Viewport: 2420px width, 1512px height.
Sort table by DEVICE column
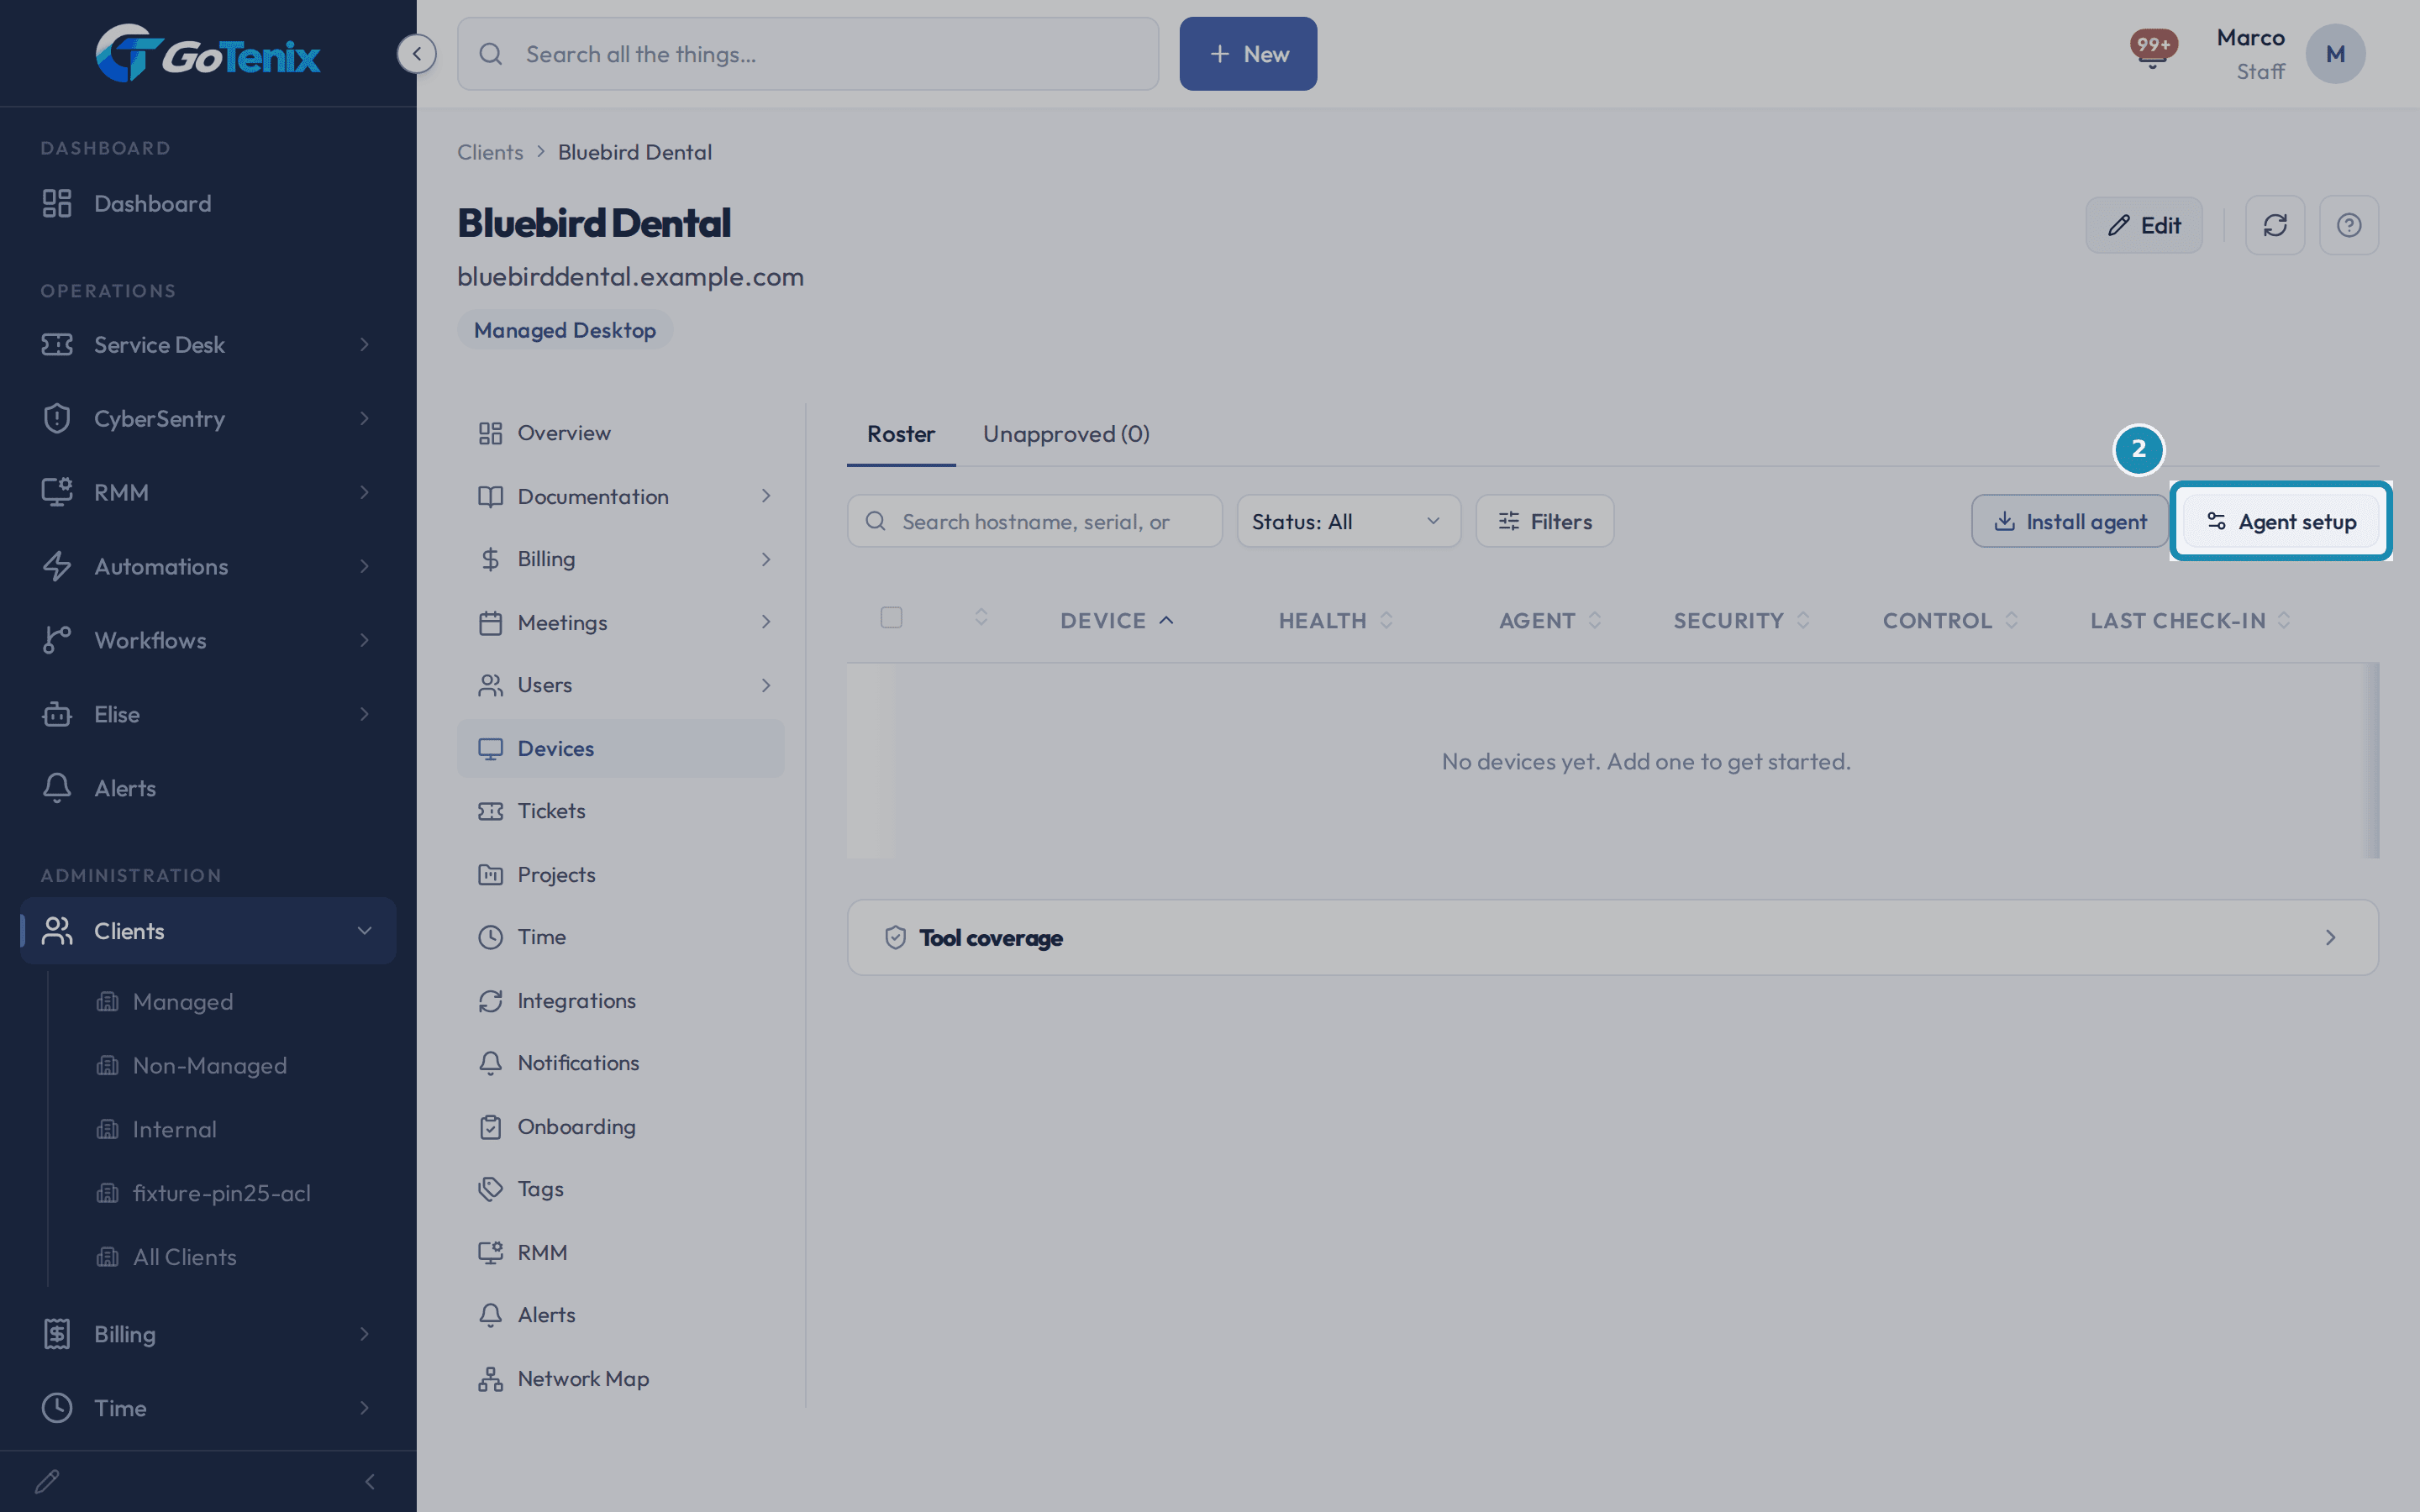click(1116, 620)
